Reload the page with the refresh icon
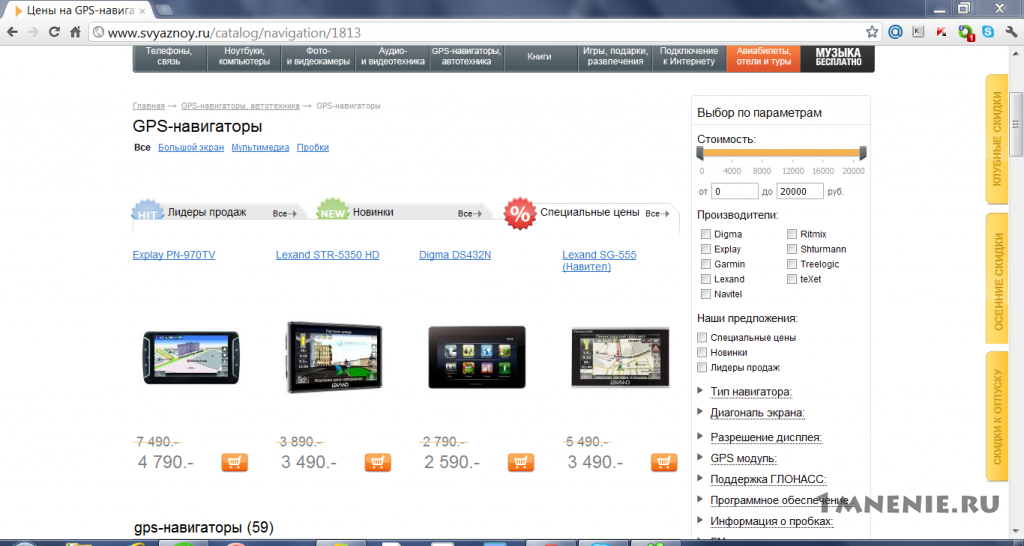The image size is (1024, 546). [54, 32]
